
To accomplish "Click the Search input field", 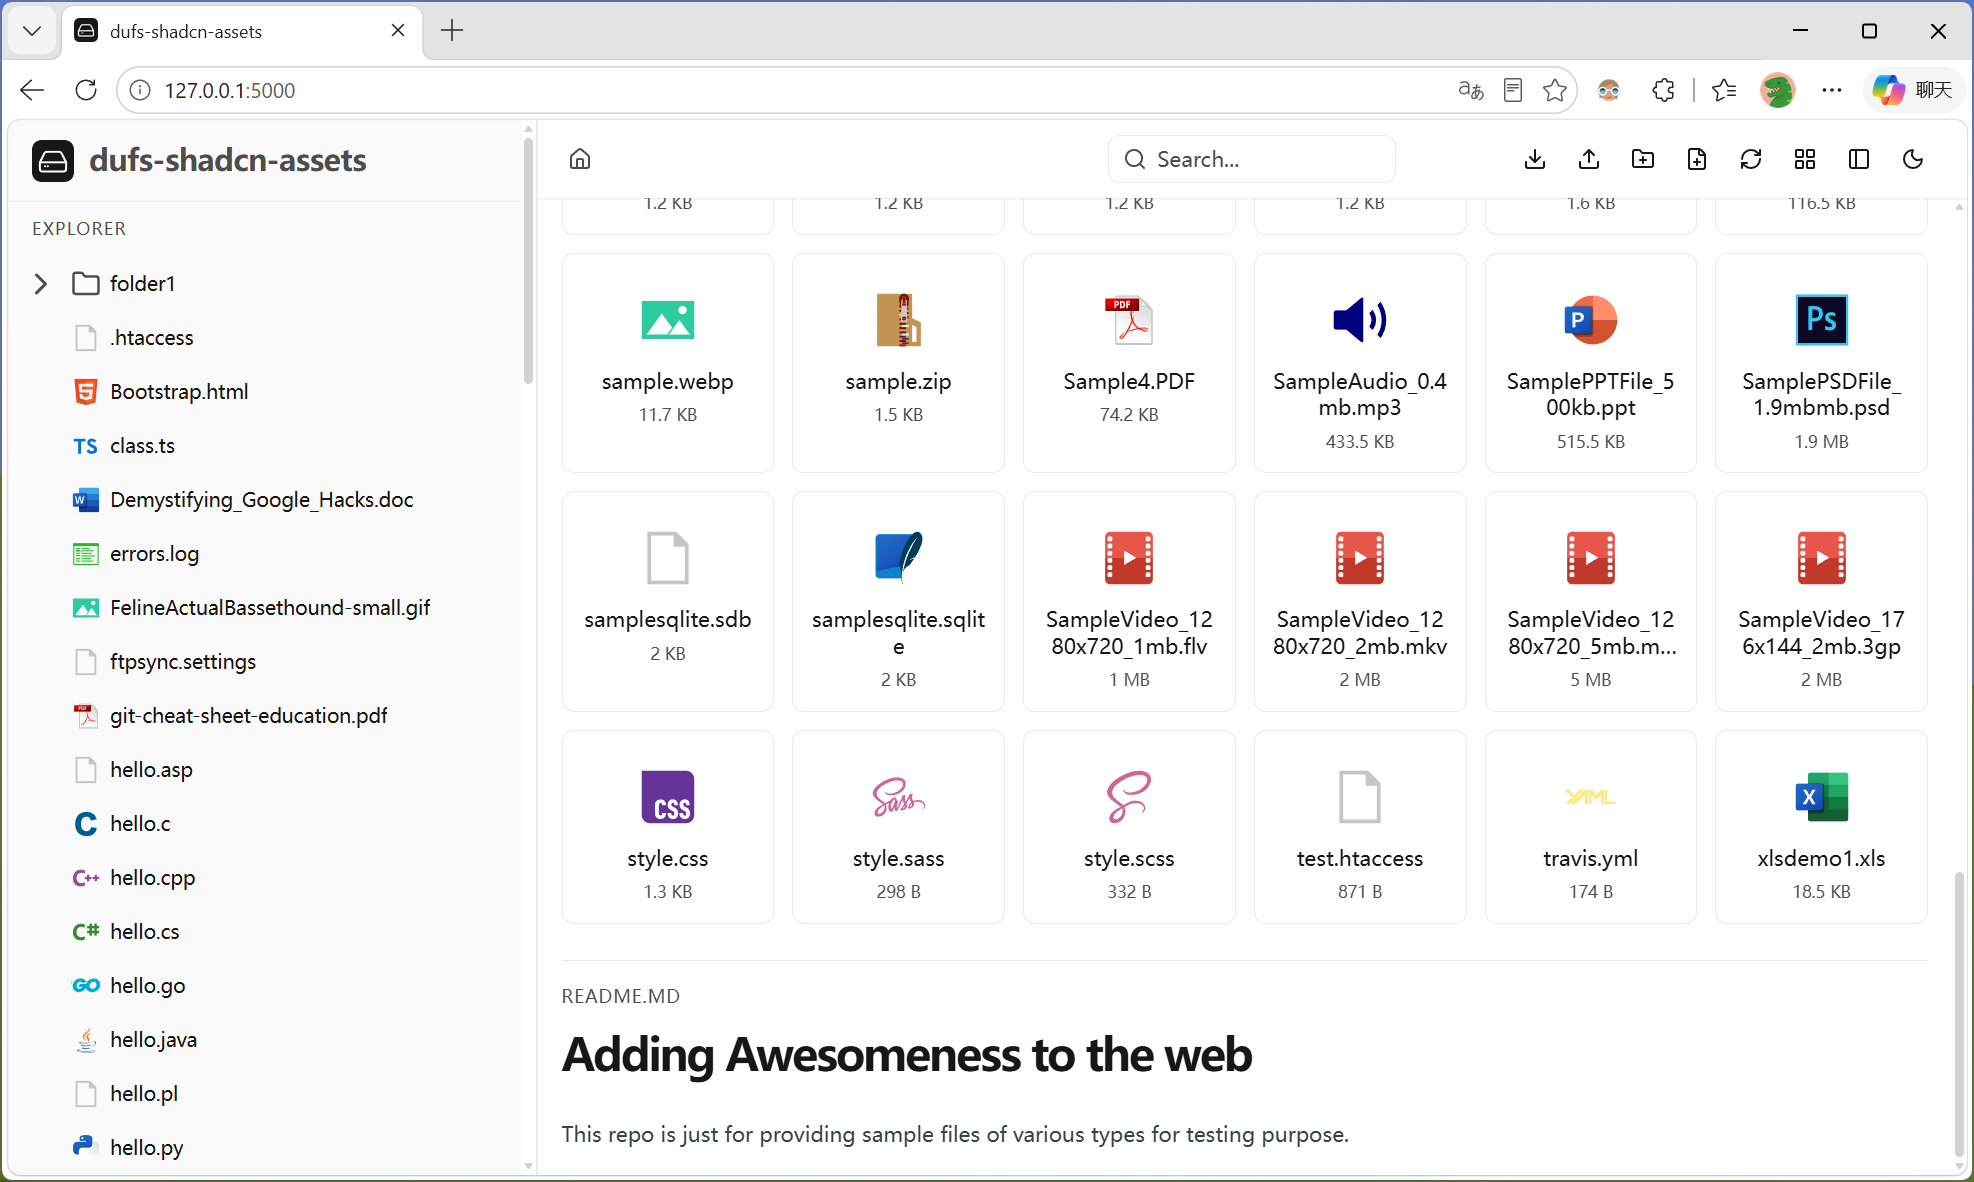I will click(x=1251, y=159).
